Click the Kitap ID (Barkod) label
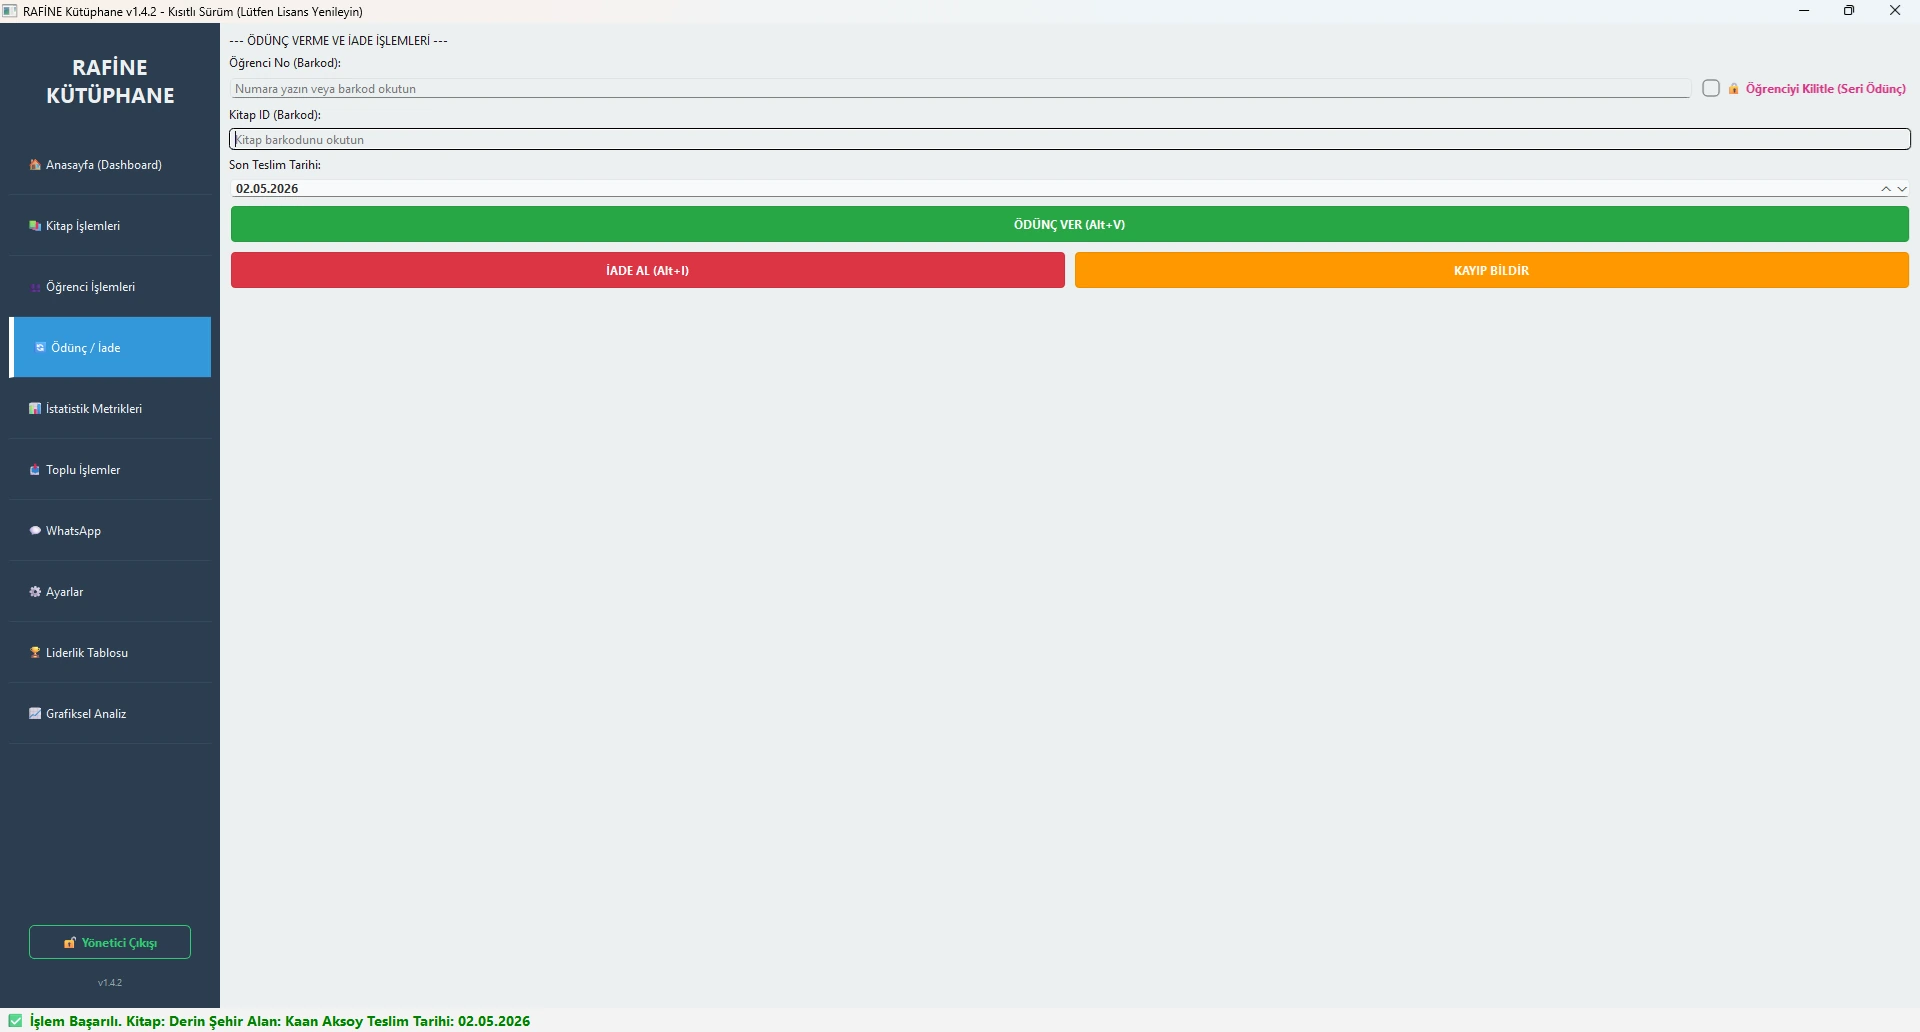Screen dimensions: 1920x1032 pyautogui.click(x=275, y=115)
